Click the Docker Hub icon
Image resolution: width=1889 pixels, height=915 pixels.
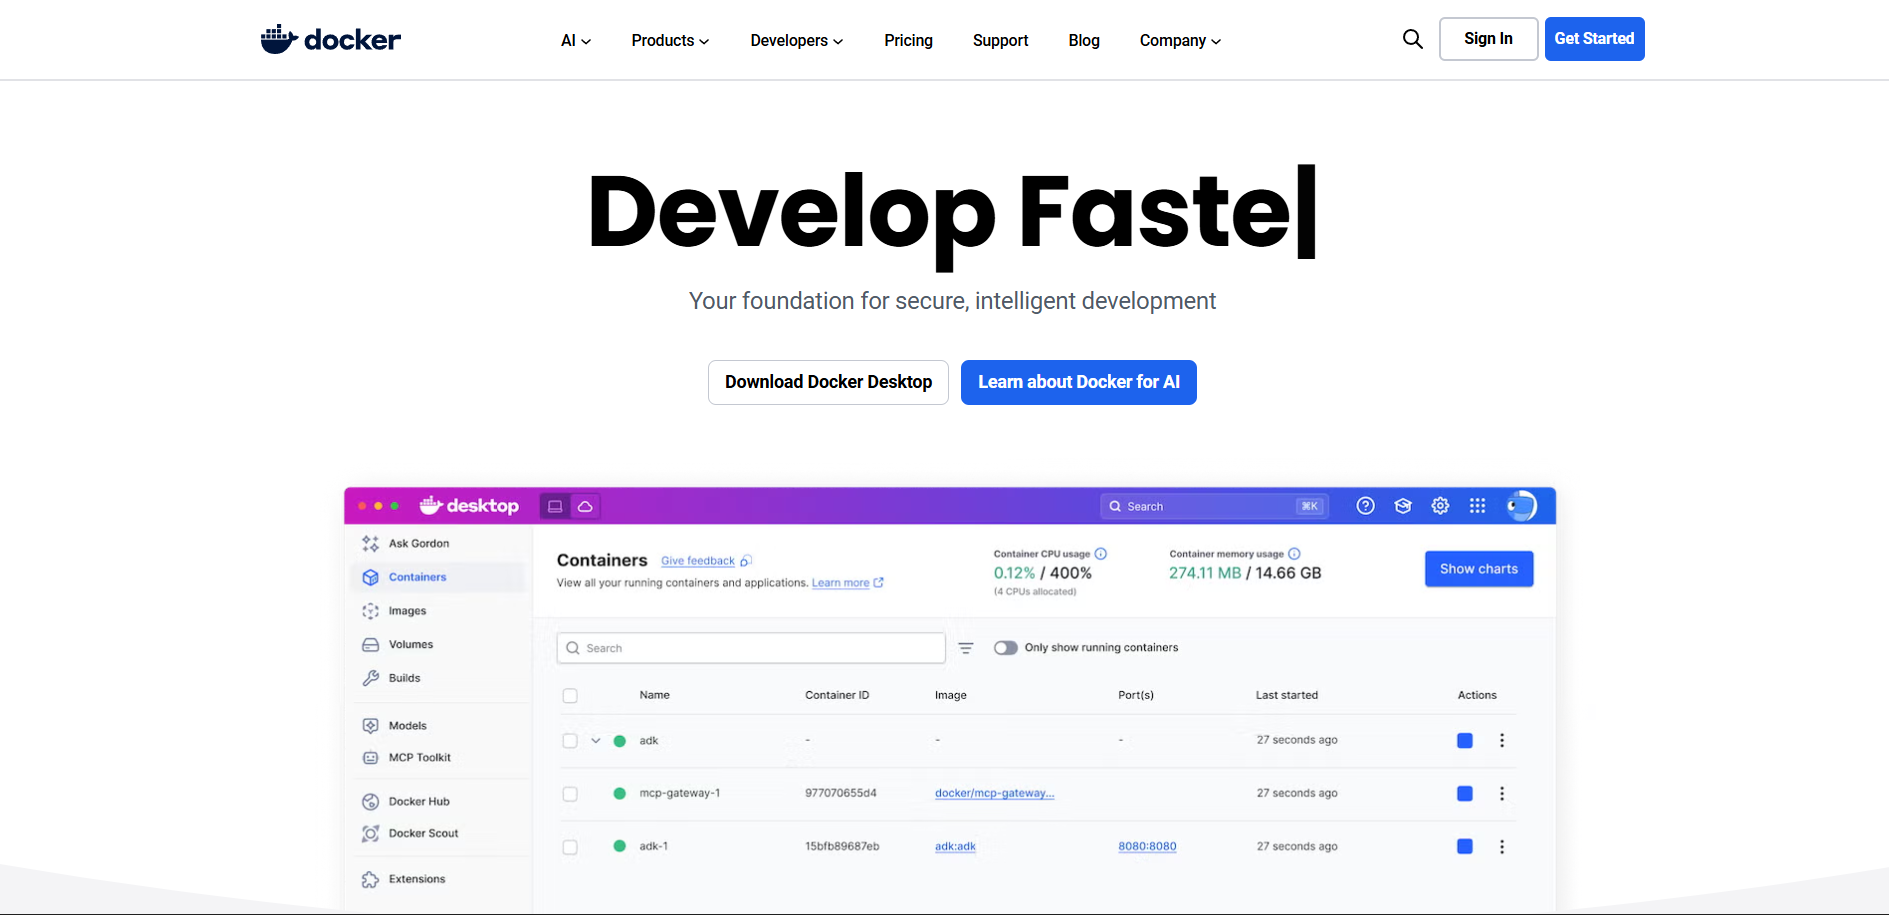tap(370, 801)
